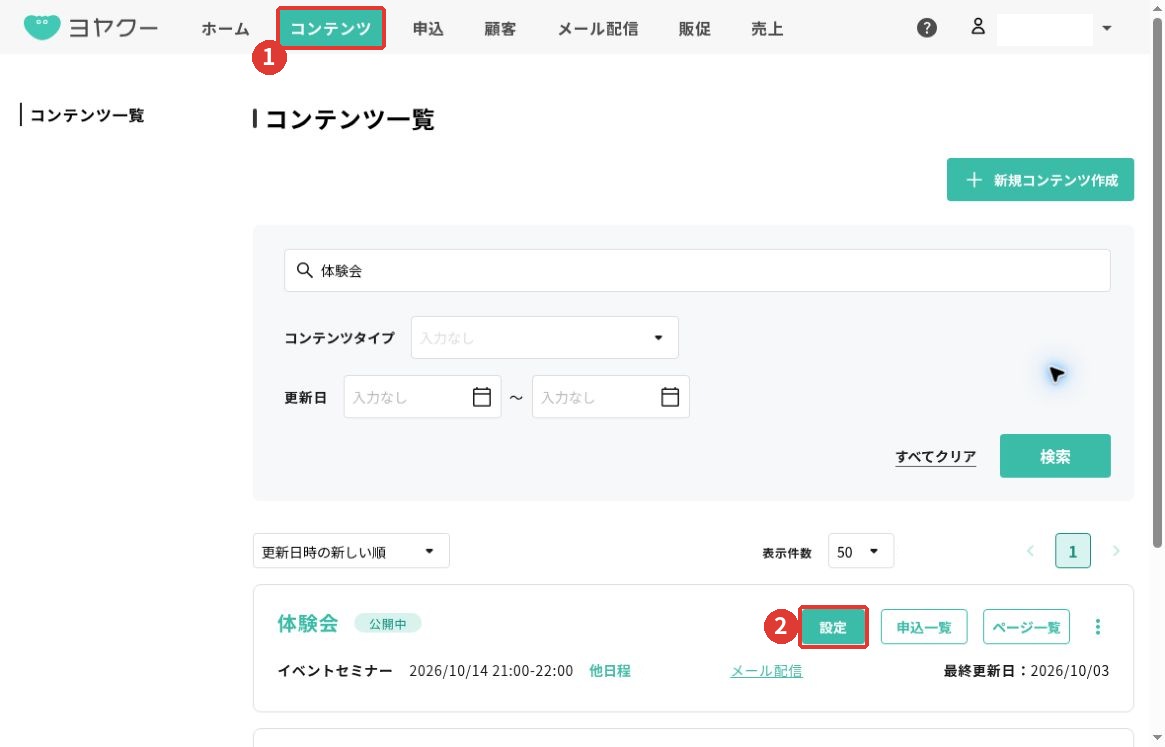This screenshot has width=1165, height=747.
Task: Open the 売上 menu item
Action: pyautogui.click(x=767, y=29)
